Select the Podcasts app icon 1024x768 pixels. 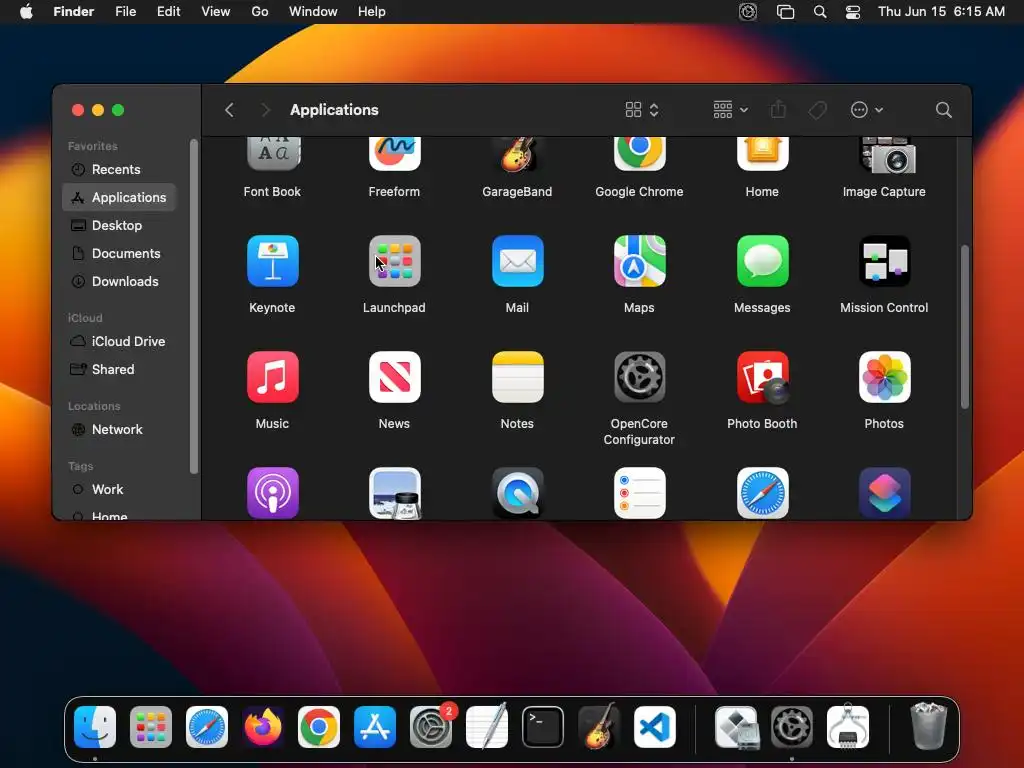coord(272,493)
